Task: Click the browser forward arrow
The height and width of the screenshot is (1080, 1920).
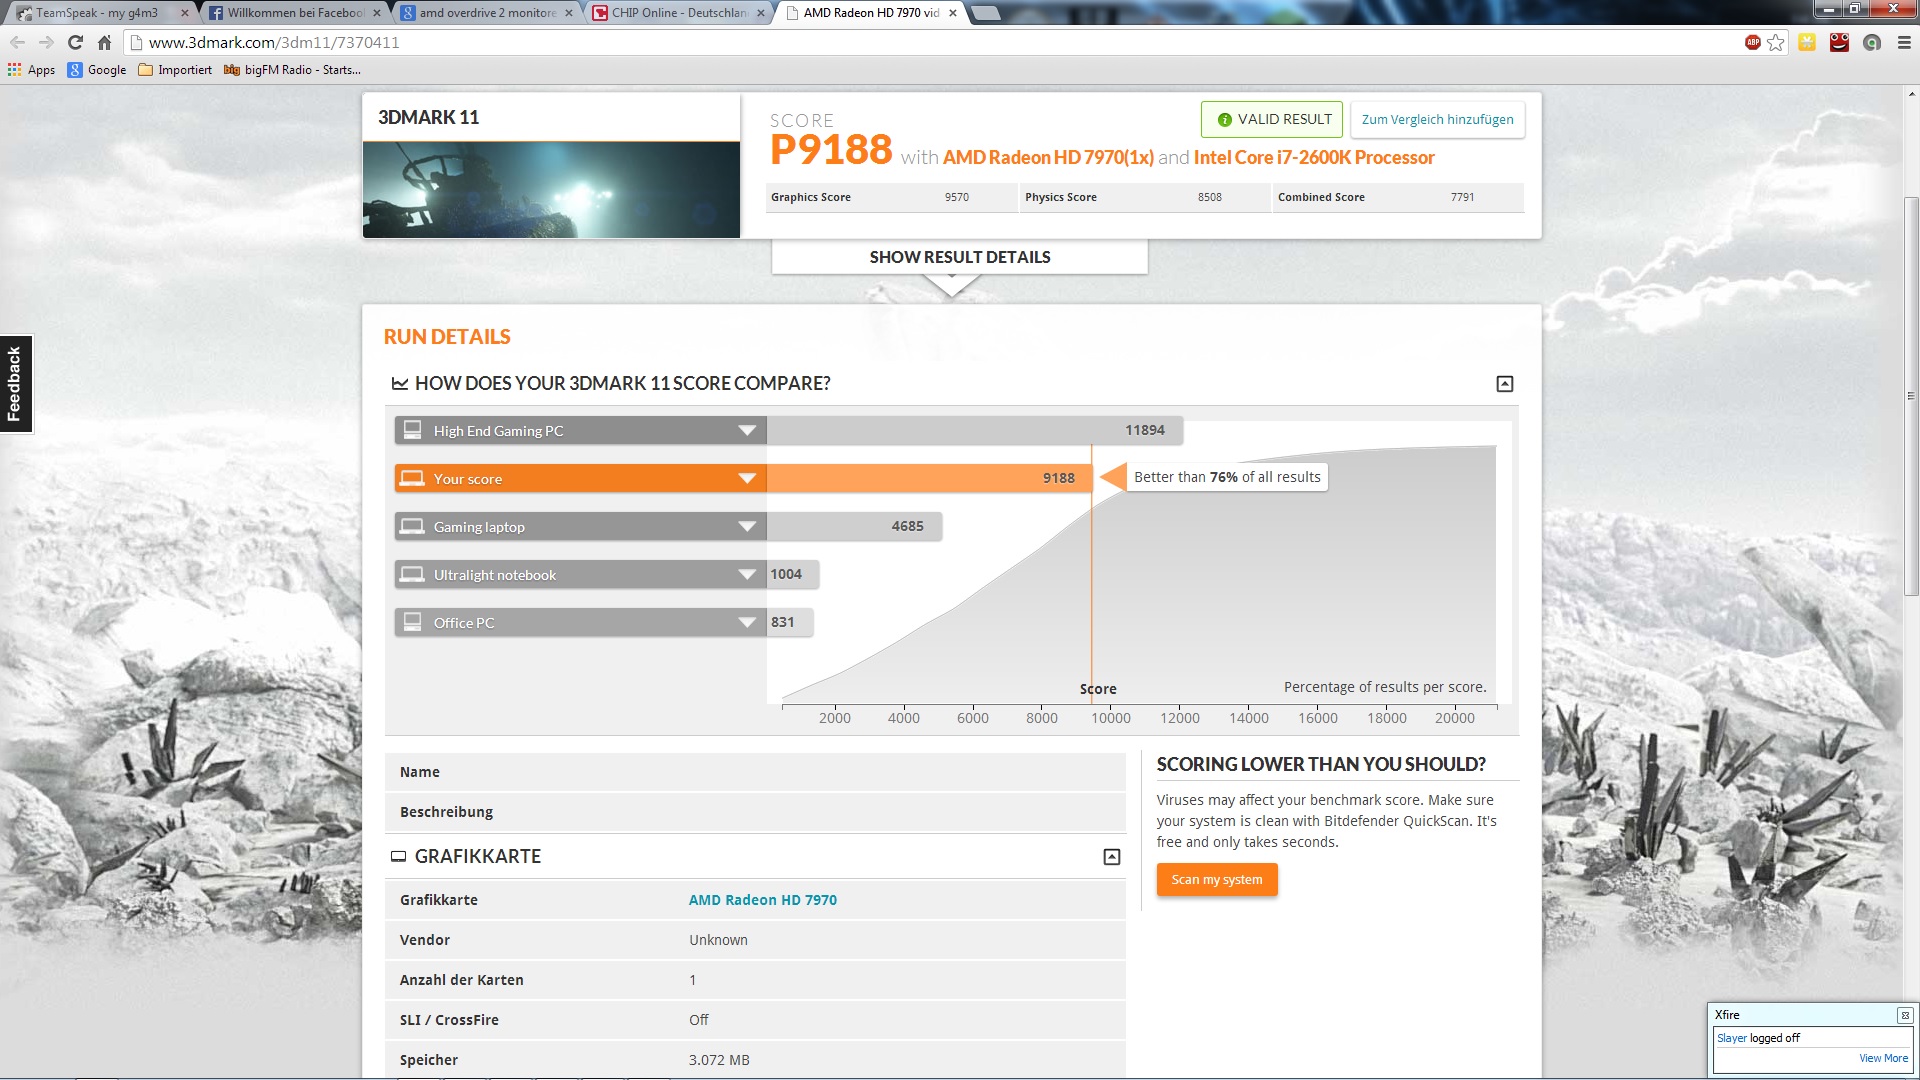Action: tap(46, 42)
